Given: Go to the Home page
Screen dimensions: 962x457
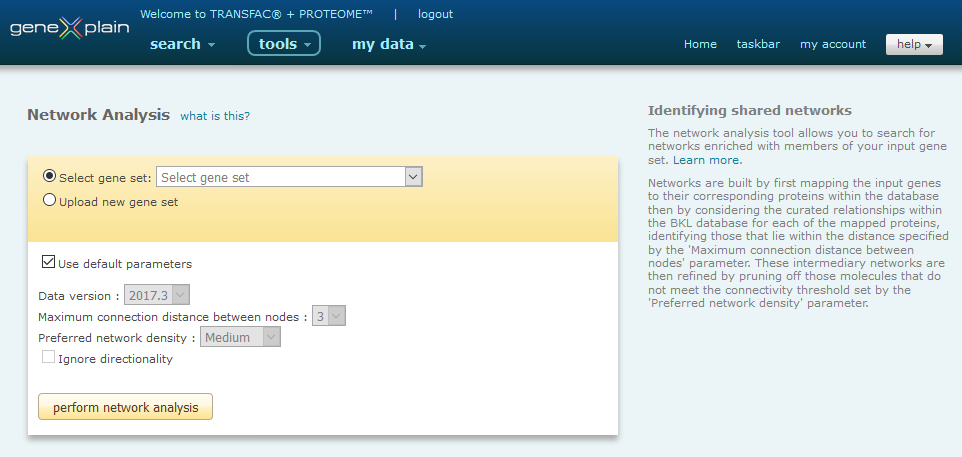Looking at the screenshot, I should pos(700,44).
